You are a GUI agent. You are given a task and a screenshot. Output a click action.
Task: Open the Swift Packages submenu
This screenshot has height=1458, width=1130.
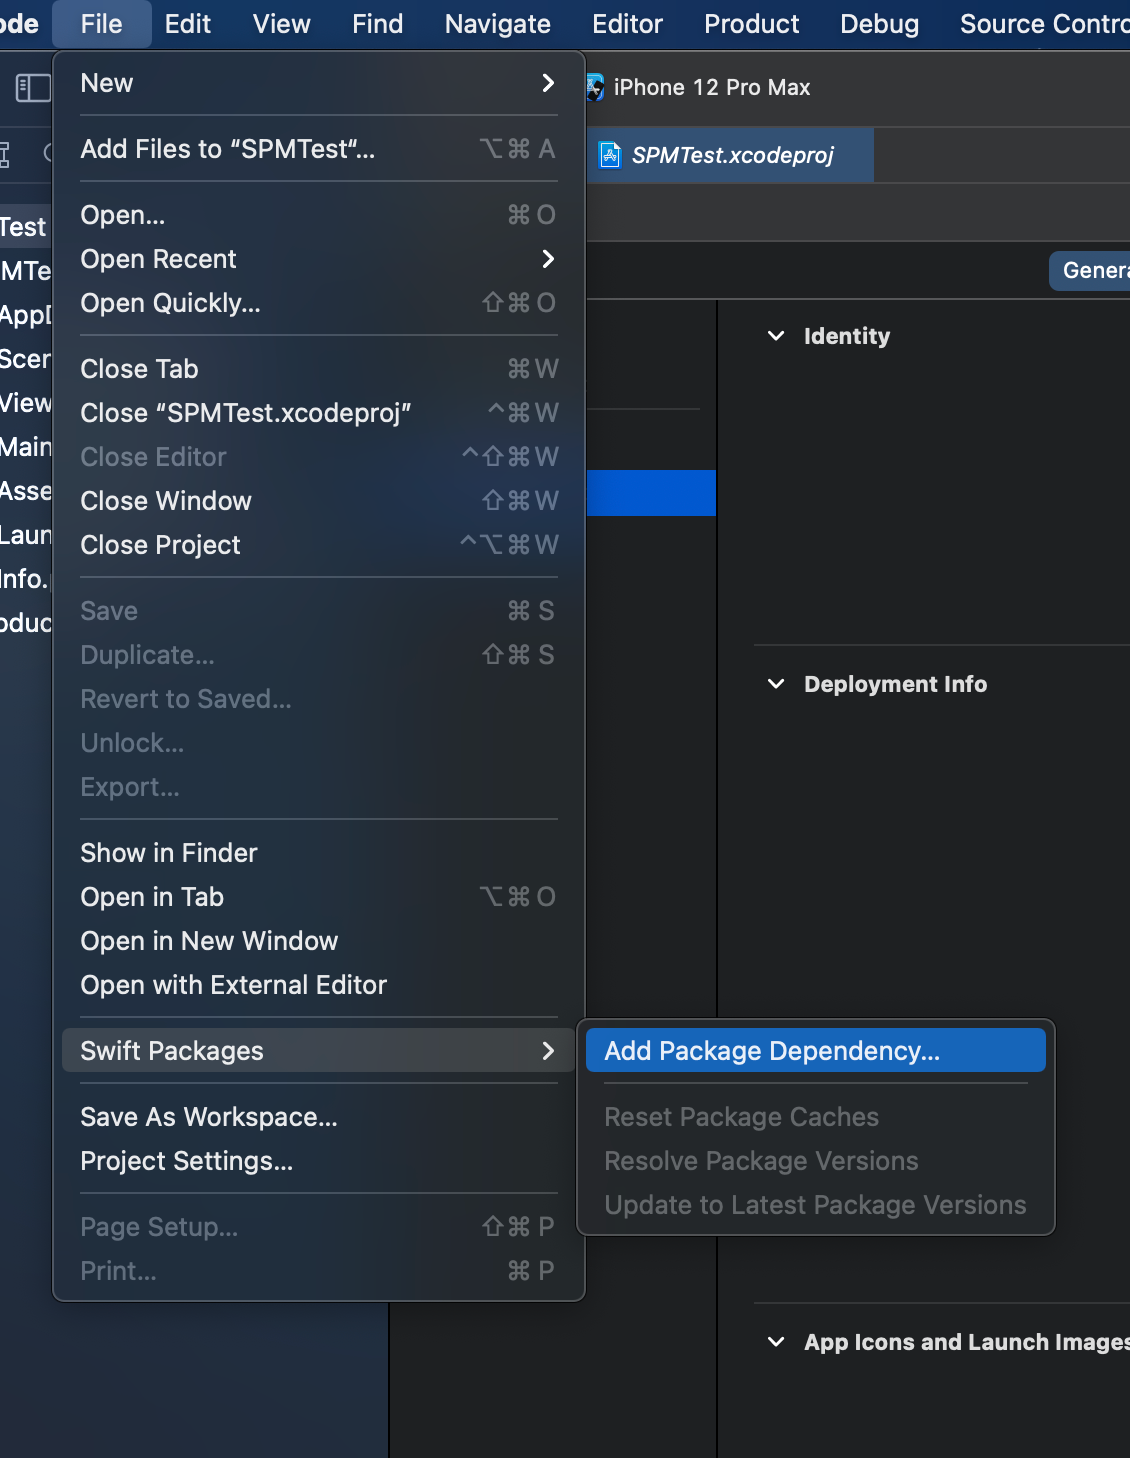172,1050
